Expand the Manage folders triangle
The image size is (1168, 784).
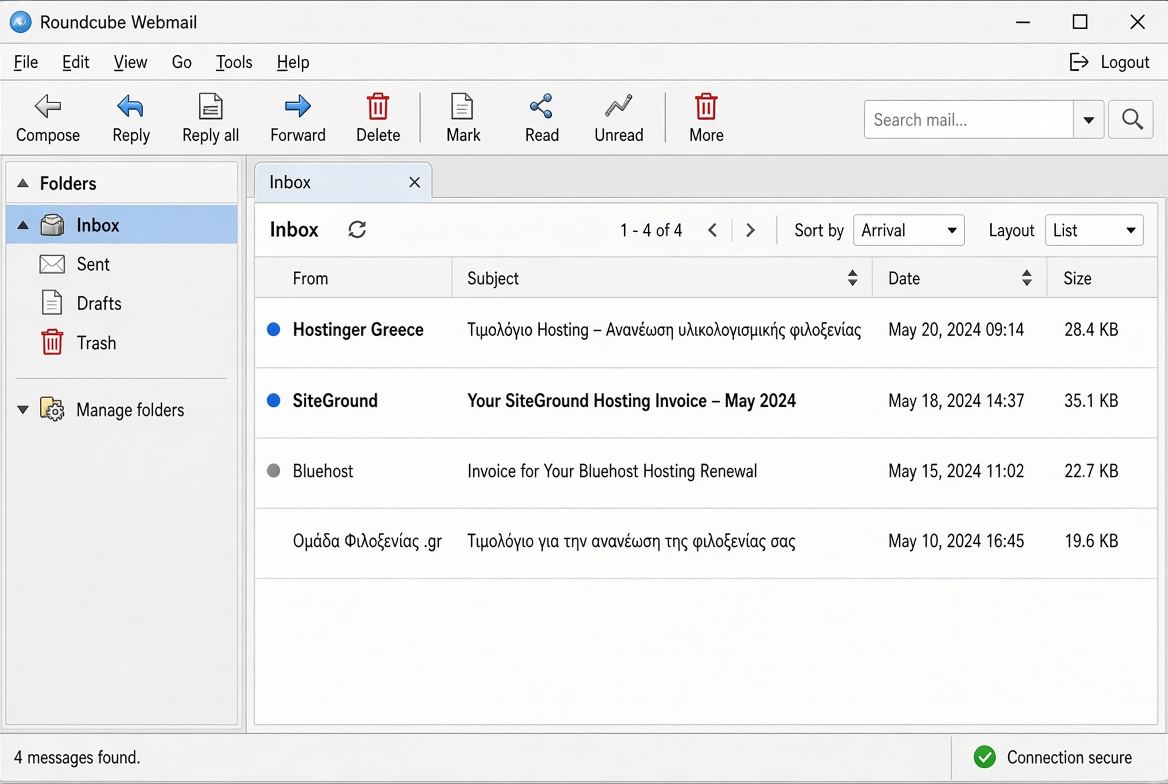coord(23,409)
